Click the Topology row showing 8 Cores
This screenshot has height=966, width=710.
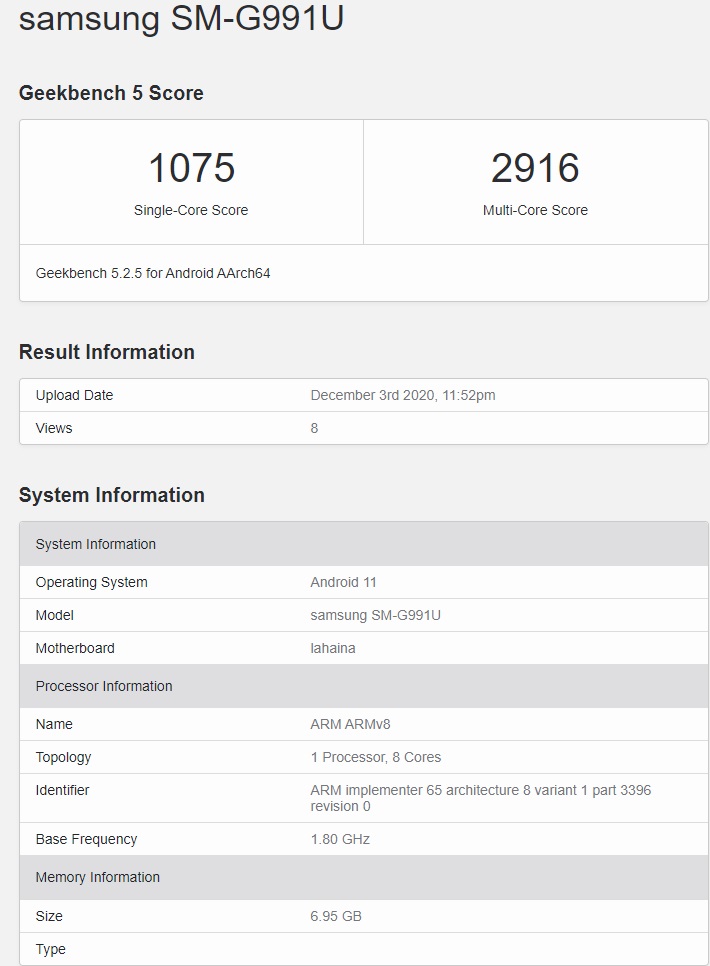tap(374, 757)
